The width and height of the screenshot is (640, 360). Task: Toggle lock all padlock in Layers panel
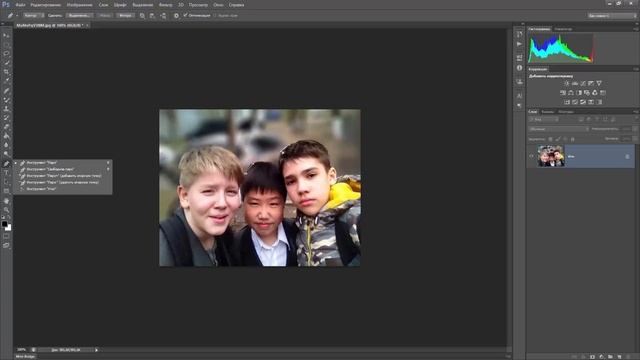point(573,139)
